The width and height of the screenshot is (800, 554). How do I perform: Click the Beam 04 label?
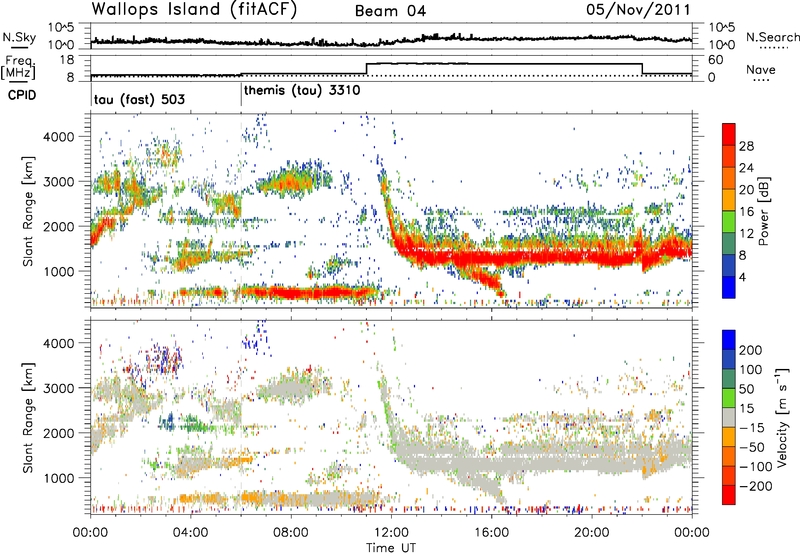coord(390,11)
